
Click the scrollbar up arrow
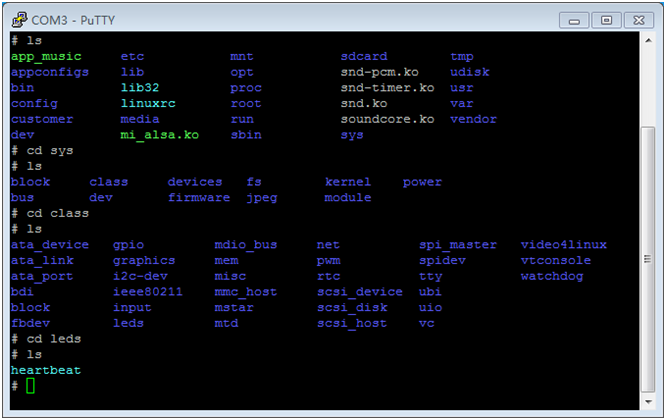(648, 41)
